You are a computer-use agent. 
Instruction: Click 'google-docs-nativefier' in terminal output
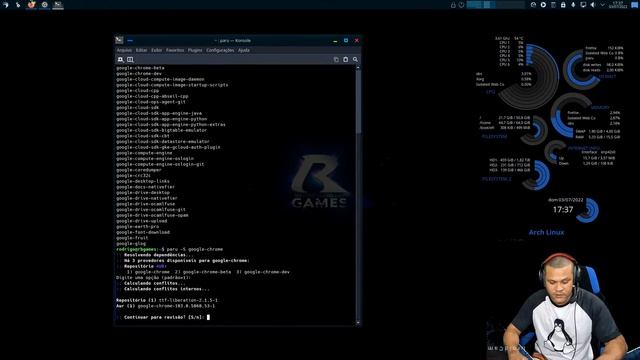(145, 187)
